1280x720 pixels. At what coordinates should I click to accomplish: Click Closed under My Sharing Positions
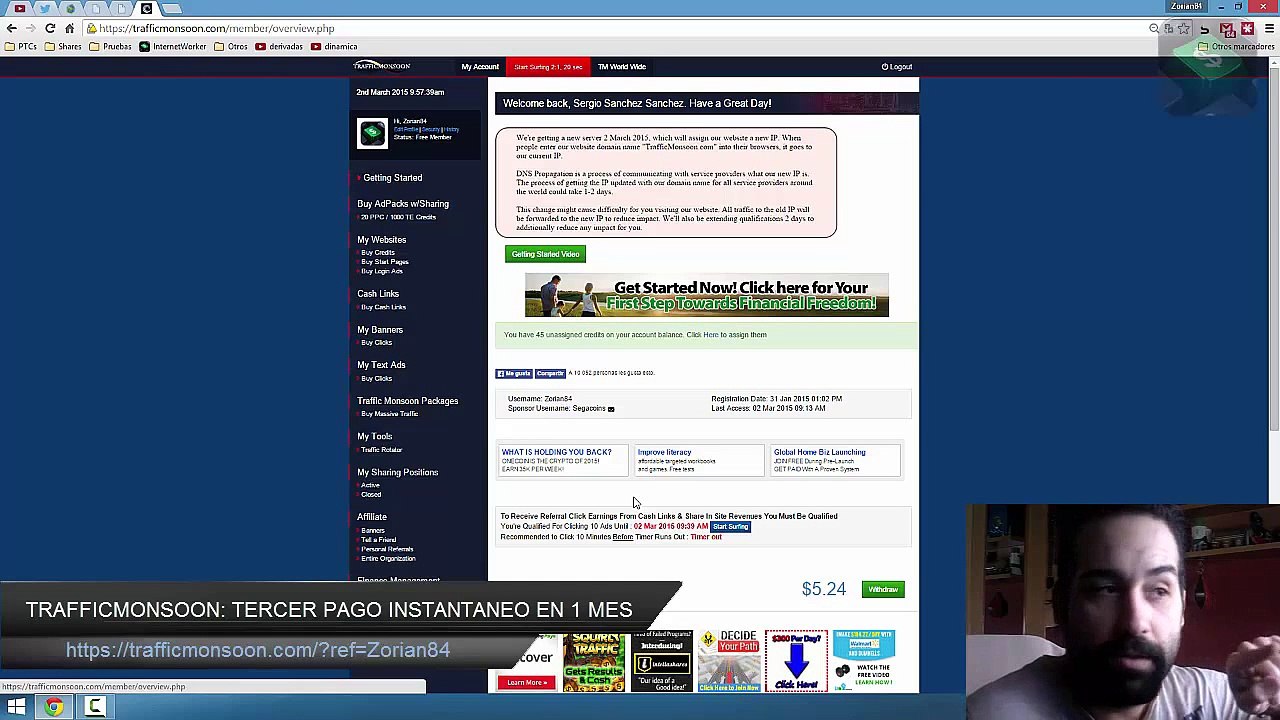pos(371,495)
